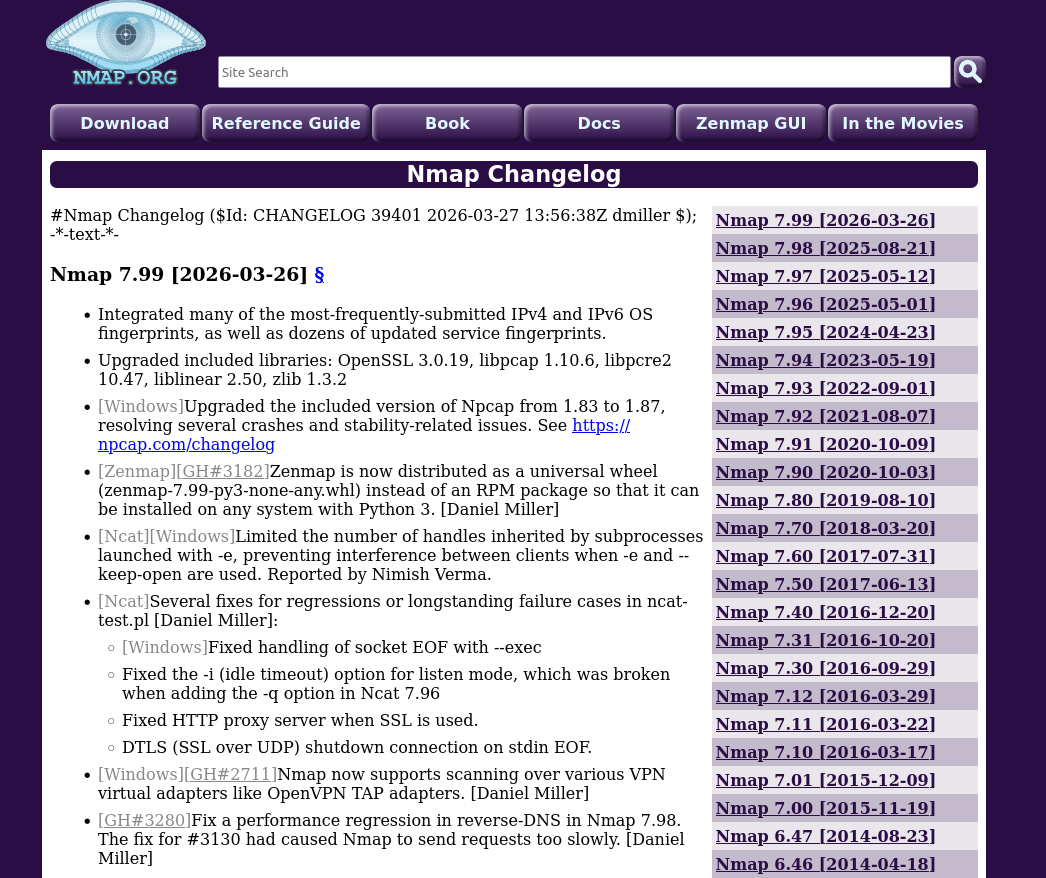
Task: Select the Nmap 7.50 changelog entry
Action: point(825,583)
